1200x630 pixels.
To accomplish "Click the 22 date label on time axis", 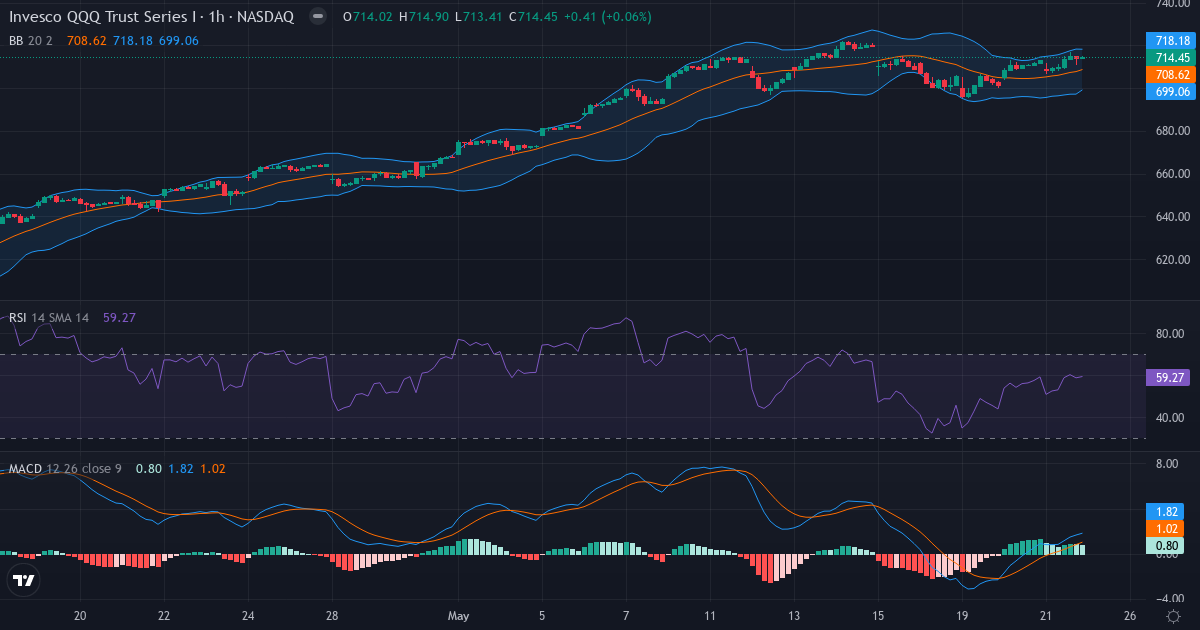I will coord(164,616).
